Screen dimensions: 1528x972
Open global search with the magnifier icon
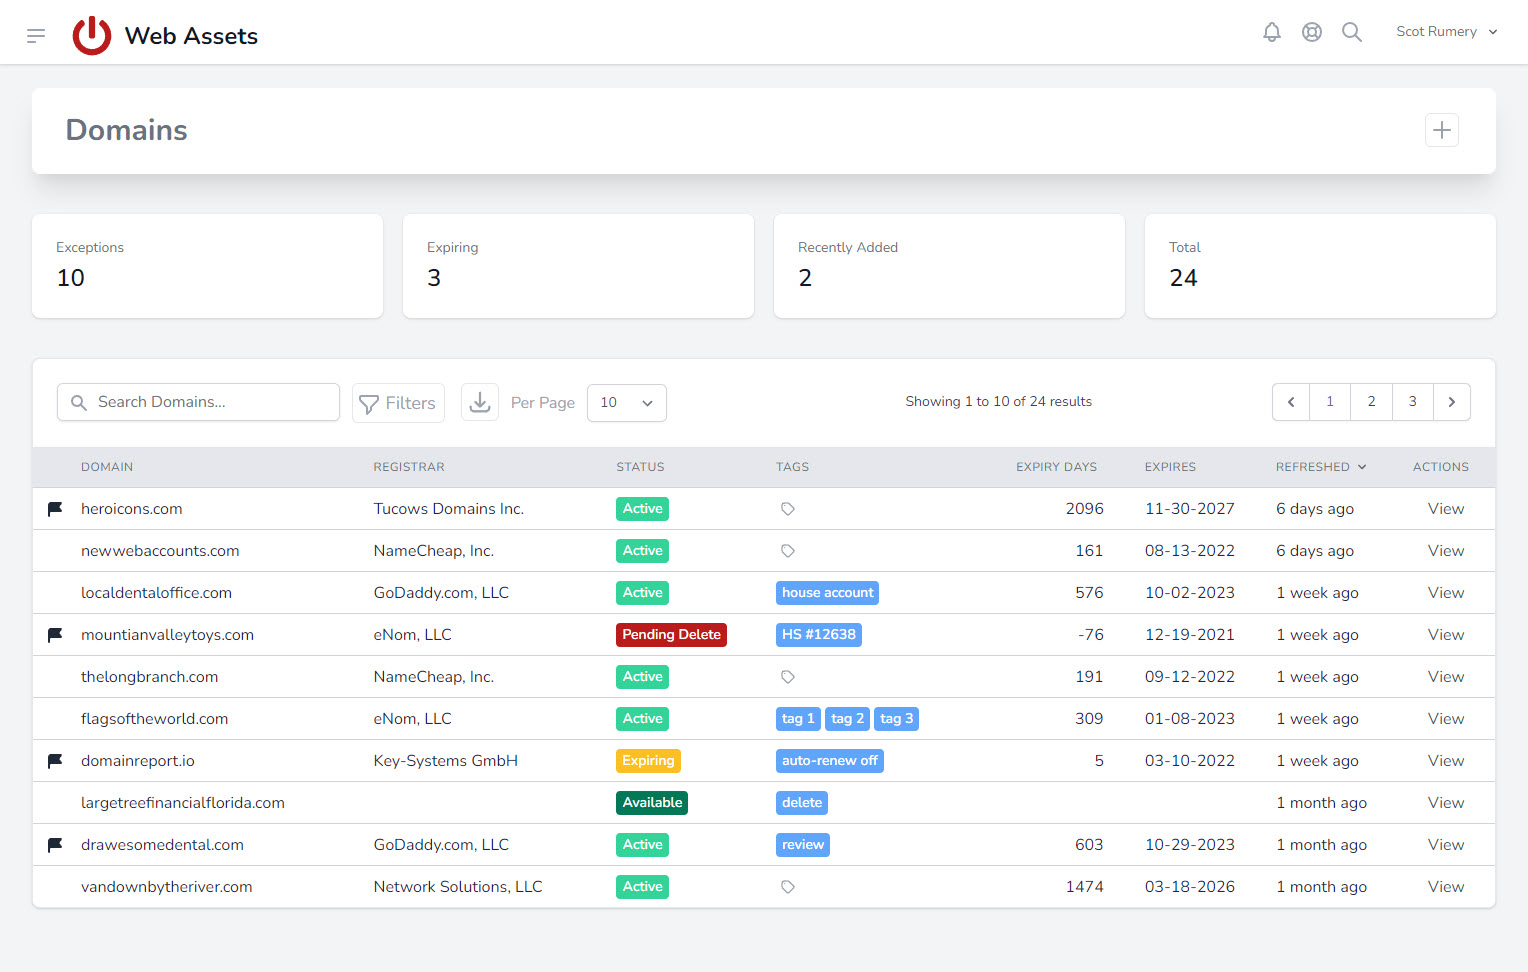[1352, 32]
